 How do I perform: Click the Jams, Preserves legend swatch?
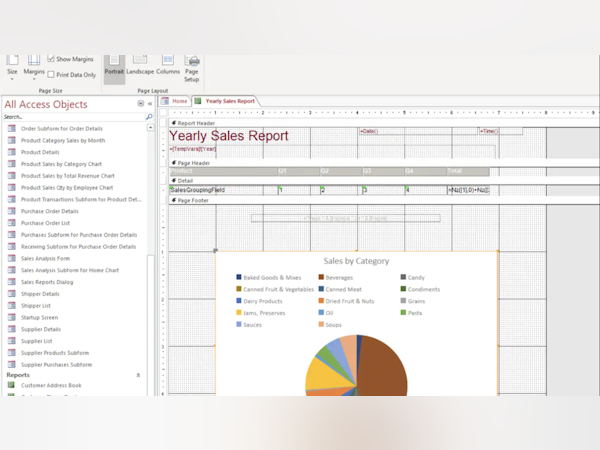[x=239, y=313]
